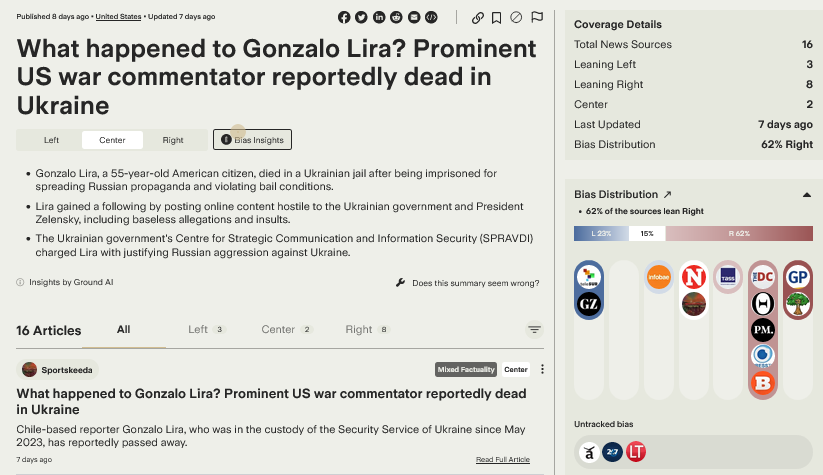Open the Sportskeeda article headline
Viewport: 823px width, 475px height.
coord(271,402)
